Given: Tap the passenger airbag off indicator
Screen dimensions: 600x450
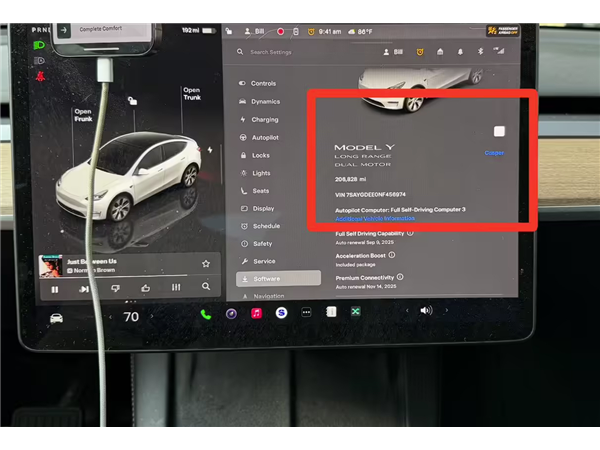Looking at the screenshot, I should [x=502, y=31].
